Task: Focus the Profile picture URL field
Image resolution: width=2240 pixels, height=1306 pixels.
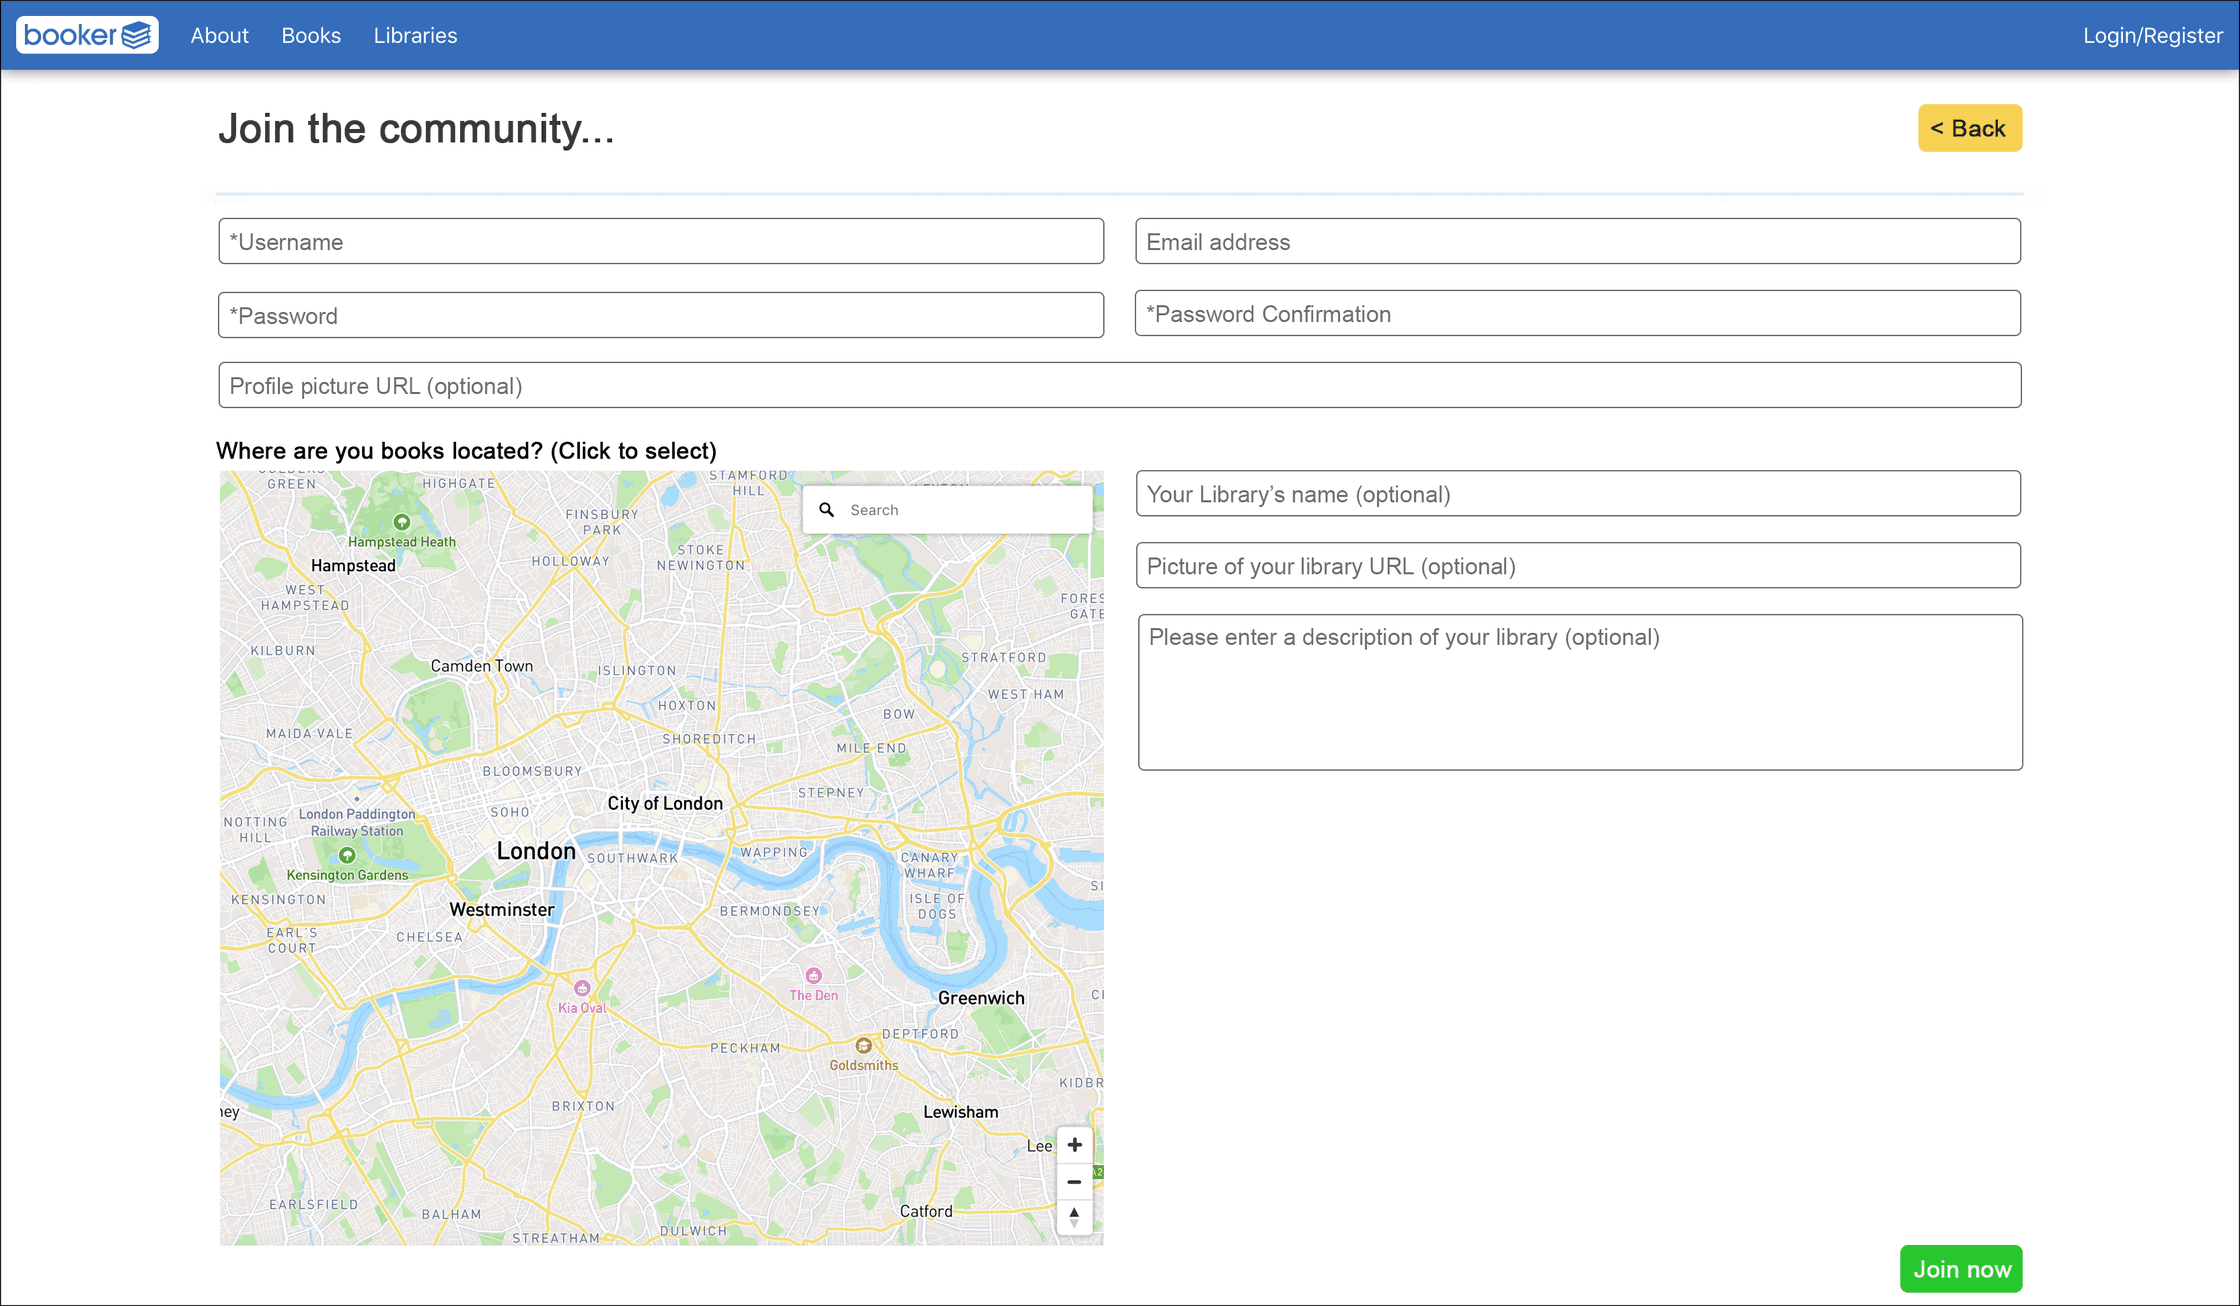Action: pyautogui.click(x=1120, y=386)
